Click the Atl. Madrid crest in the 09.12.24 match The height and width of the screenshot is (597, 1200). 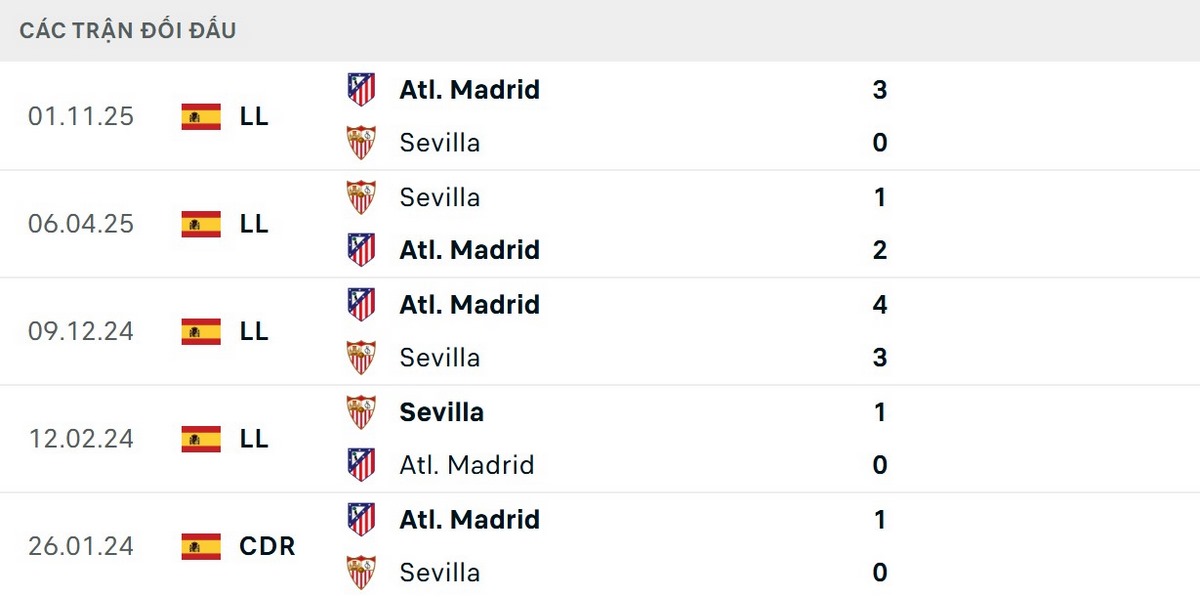click(359, 304)
